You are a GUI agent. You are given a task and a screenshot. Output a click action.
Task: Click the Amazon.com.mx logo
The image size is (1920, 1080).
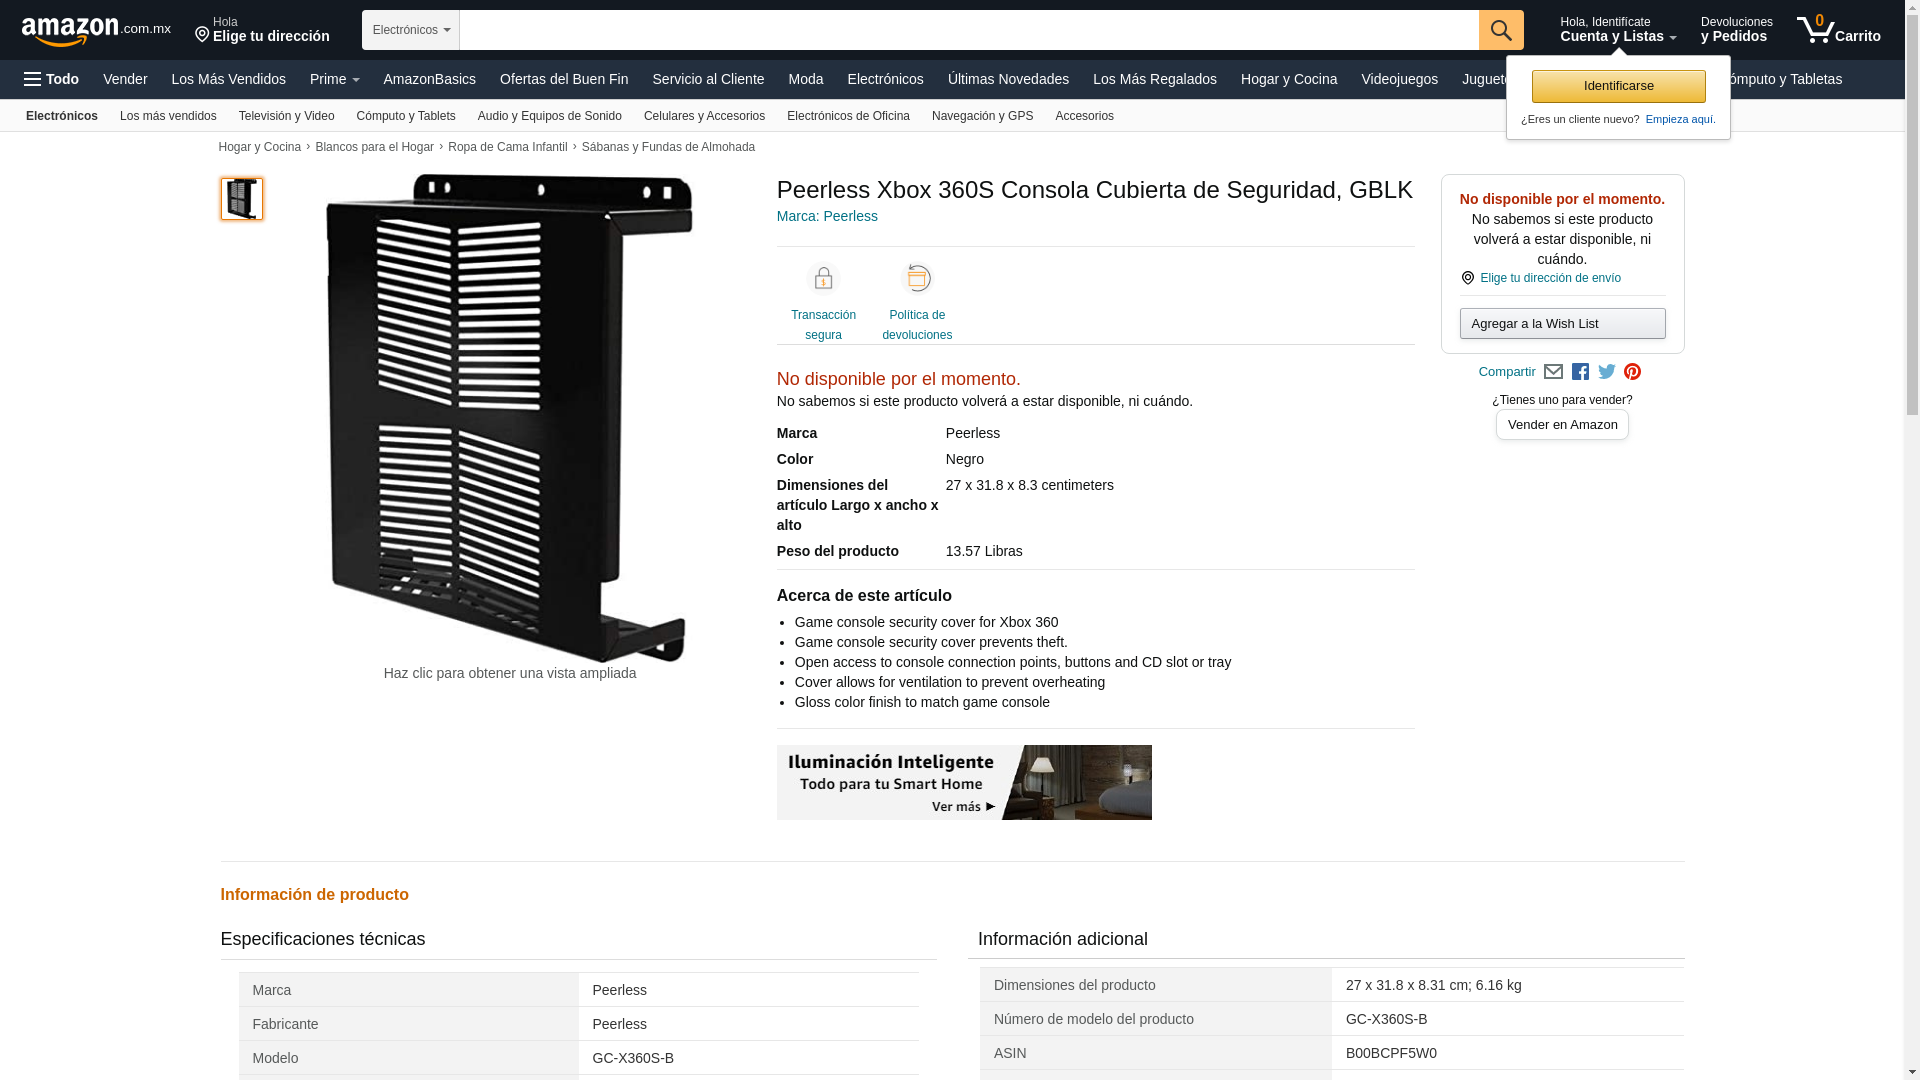pos(96,31)
